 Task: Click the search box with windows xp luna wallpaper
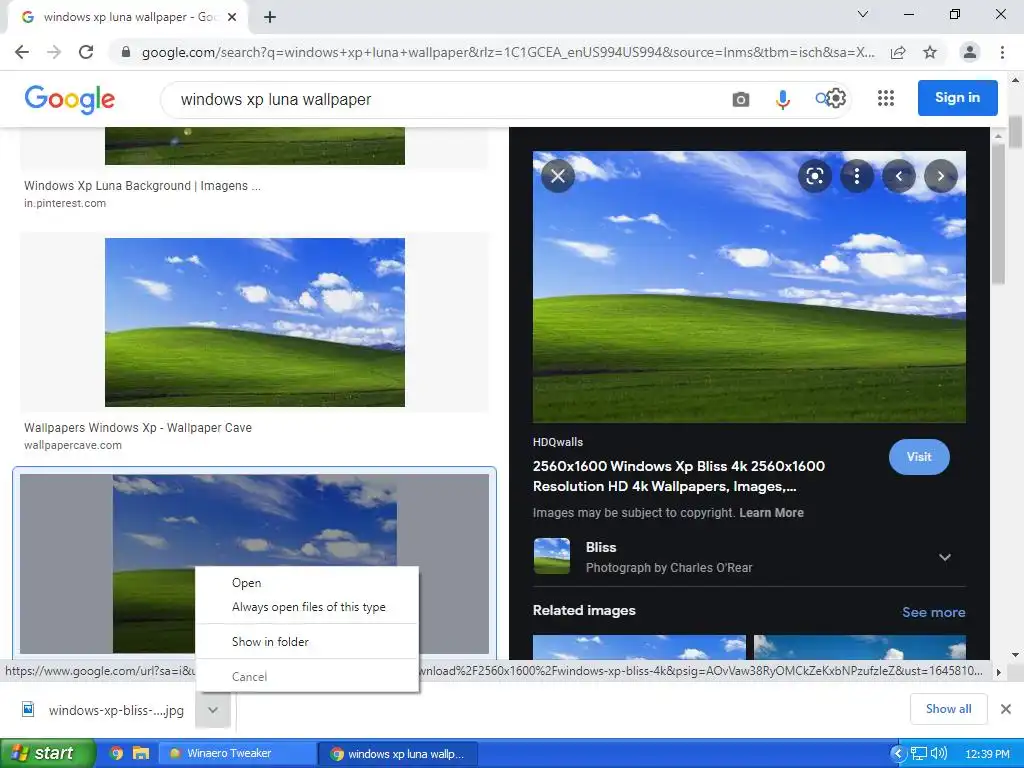[x=444, y=99]
